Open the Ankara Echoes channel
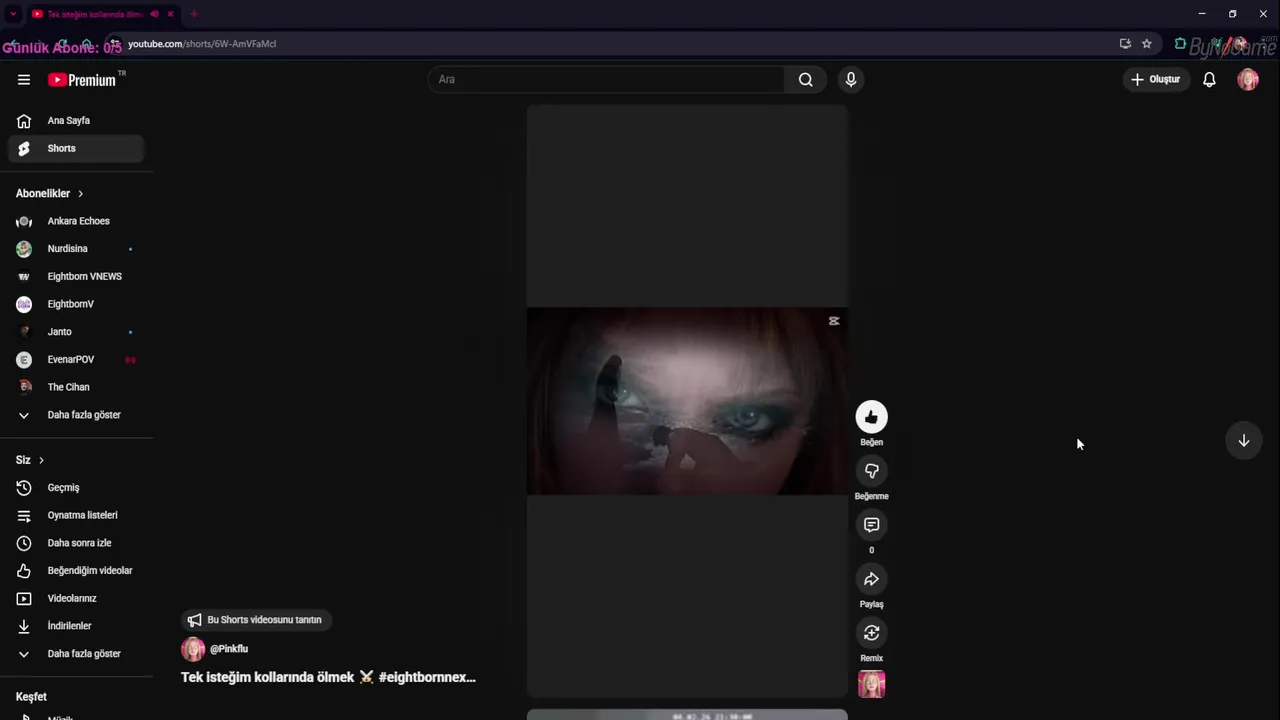Image resolution: width=1280 pixels, height=720 pixels. coord(76,221)
